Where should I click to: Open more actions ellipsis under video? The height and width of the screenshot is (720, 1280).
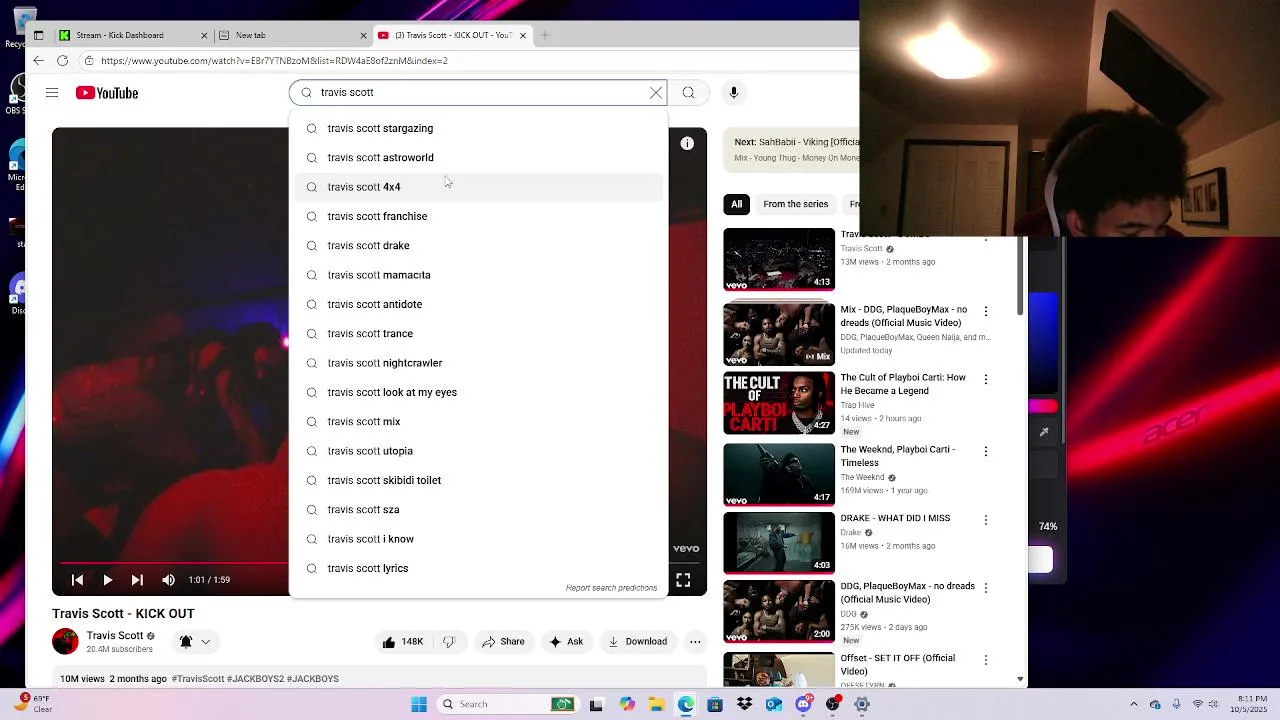[x=695, y=642]
